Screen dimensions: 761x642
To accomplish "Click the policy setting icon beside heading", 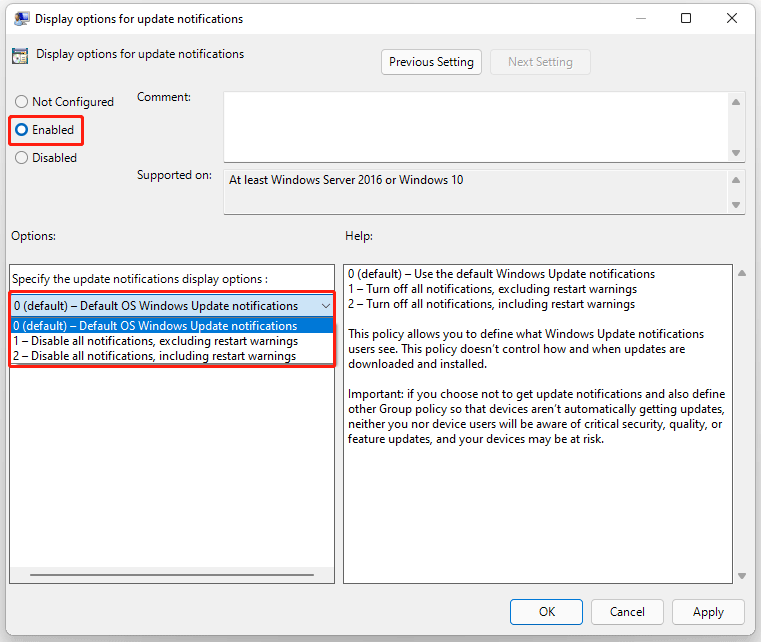I will (x=20, y=56).
